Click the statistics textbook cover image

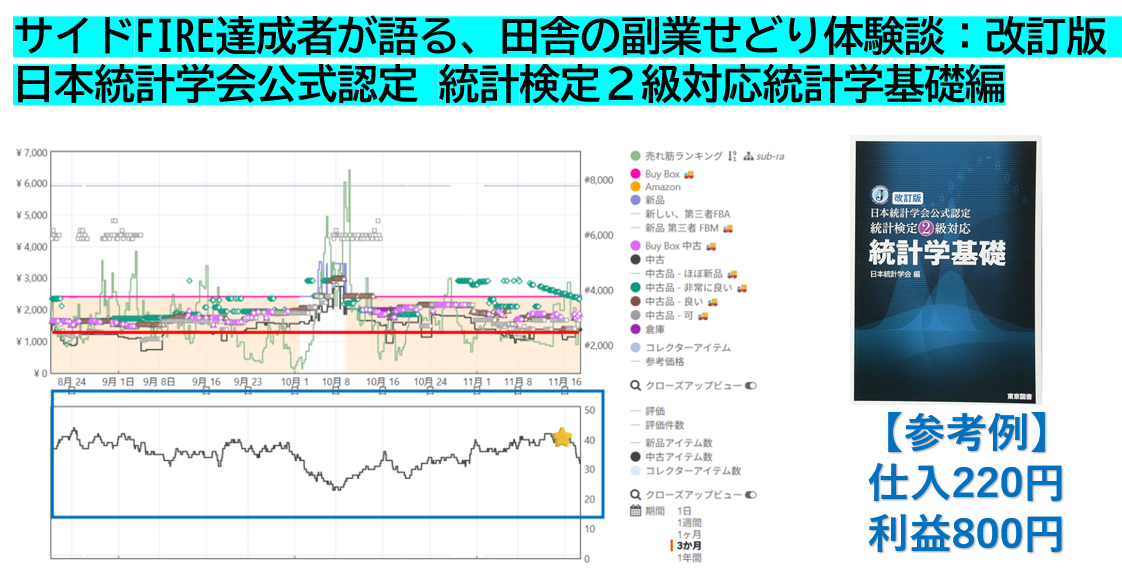[x=946, y=270]
